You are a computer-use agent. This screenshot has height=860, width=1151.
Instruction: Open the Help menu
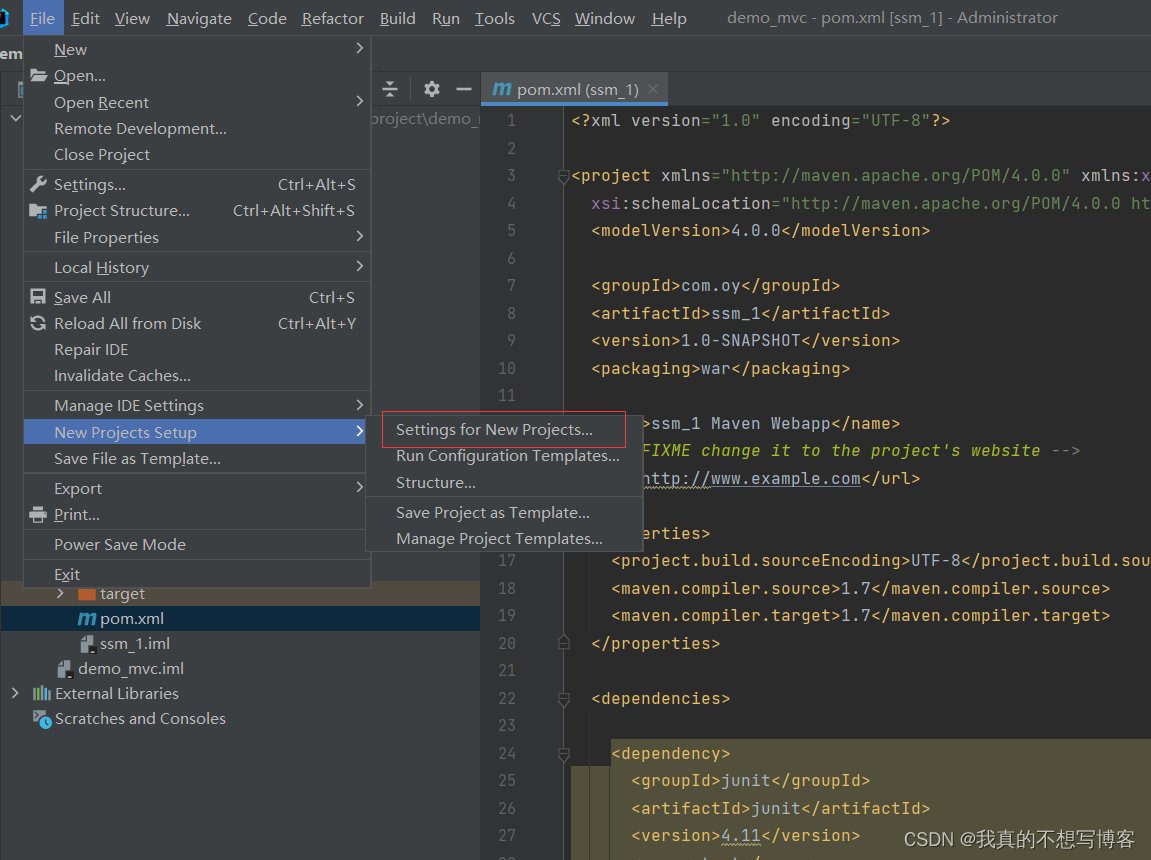point(669,18)
